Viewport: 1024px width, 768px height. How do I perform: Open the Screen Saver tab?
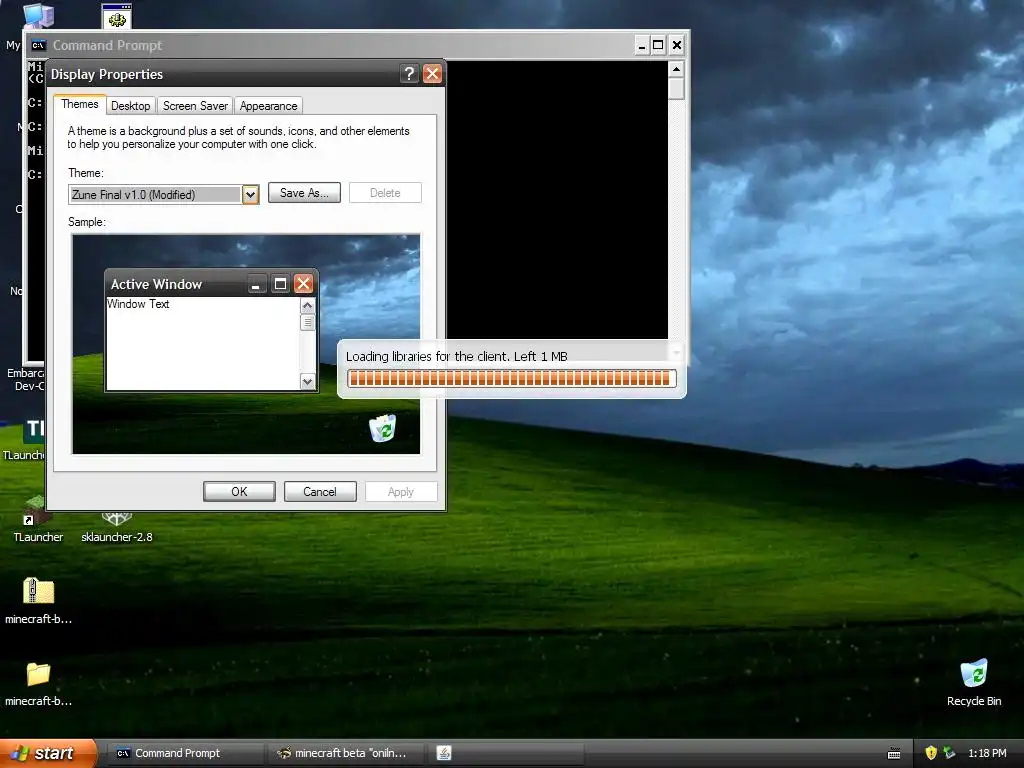(x=195, y=106)
